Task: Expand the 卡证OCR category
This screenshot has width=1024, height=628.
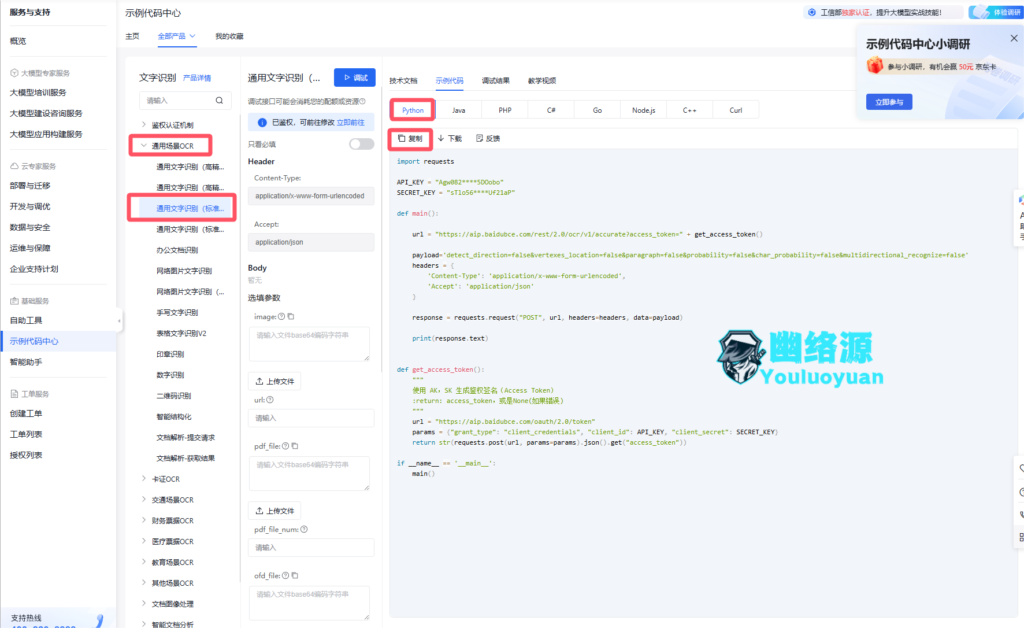Action: coord(144,479)
